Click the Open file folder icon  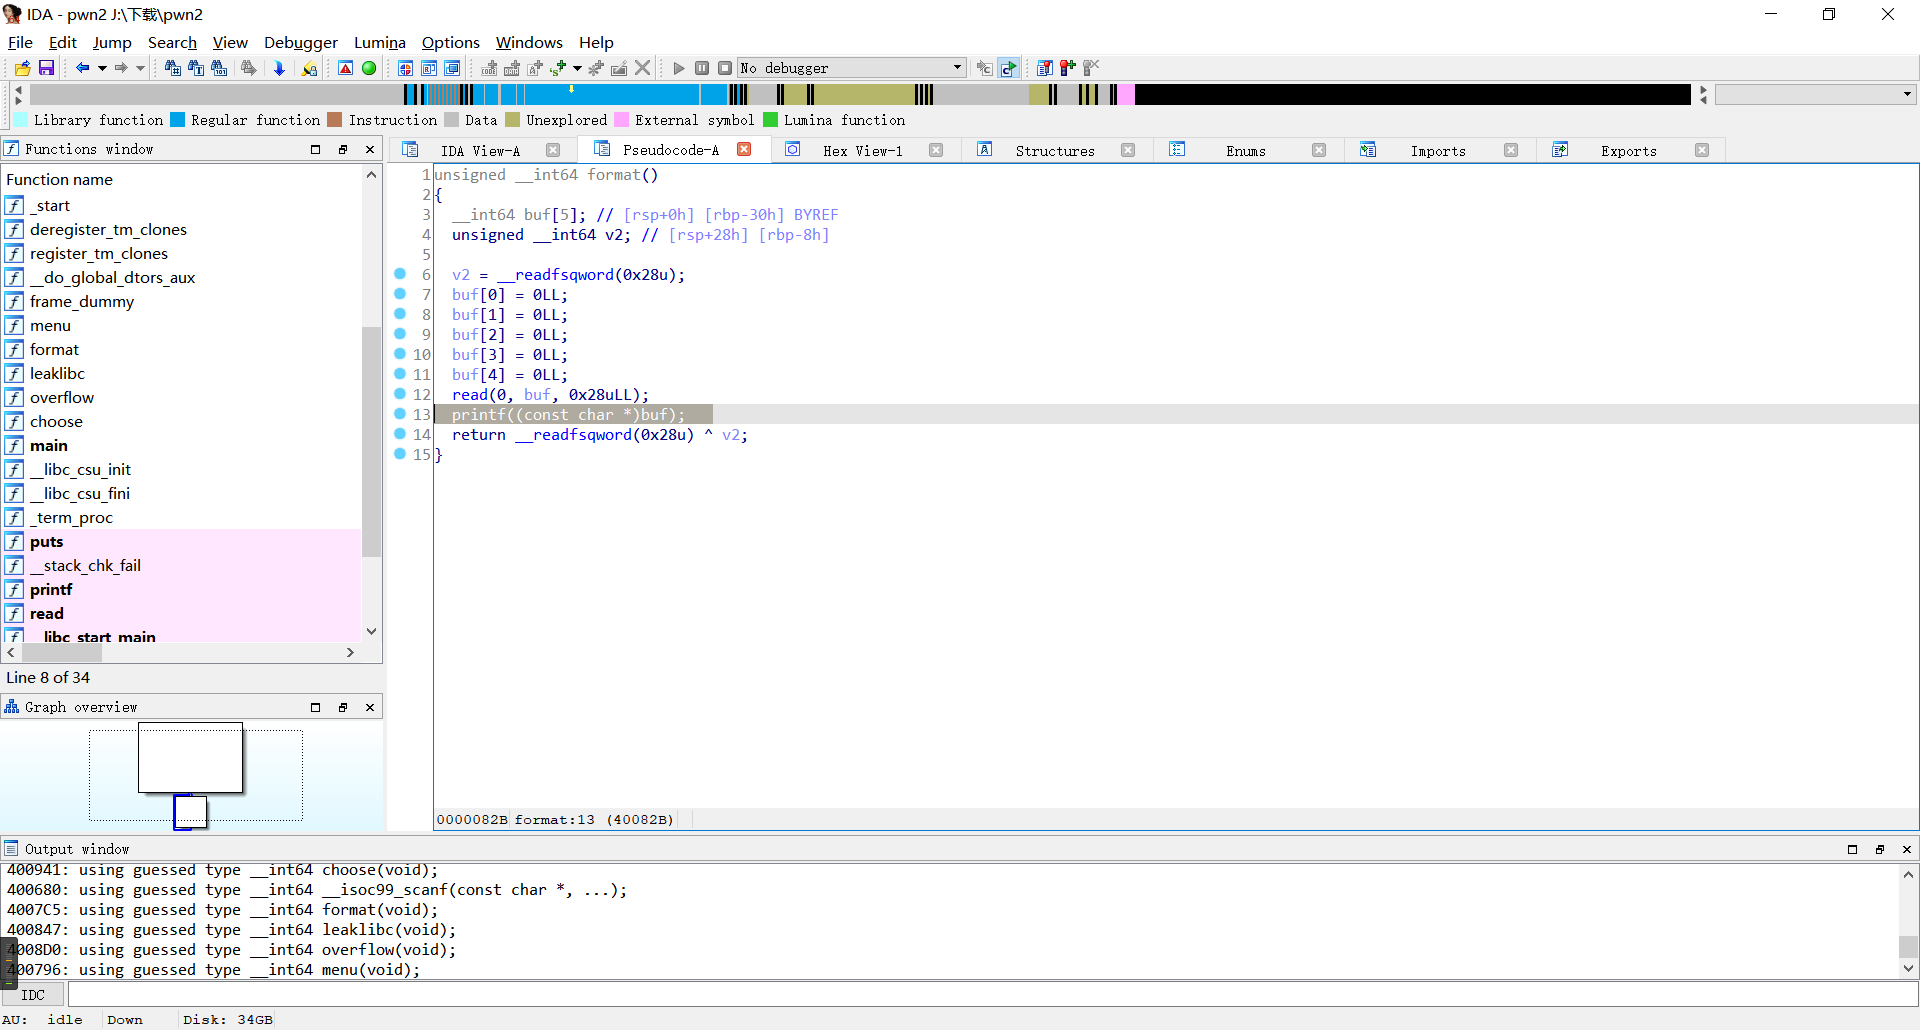point(22,68)
